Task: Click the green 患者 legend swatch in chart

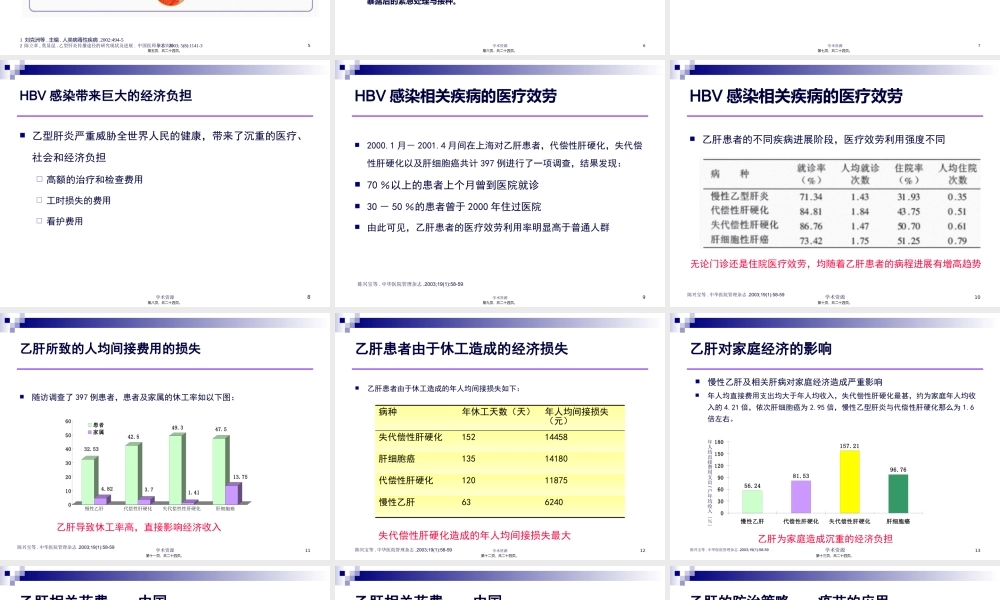Action: [x=89, y=424]
